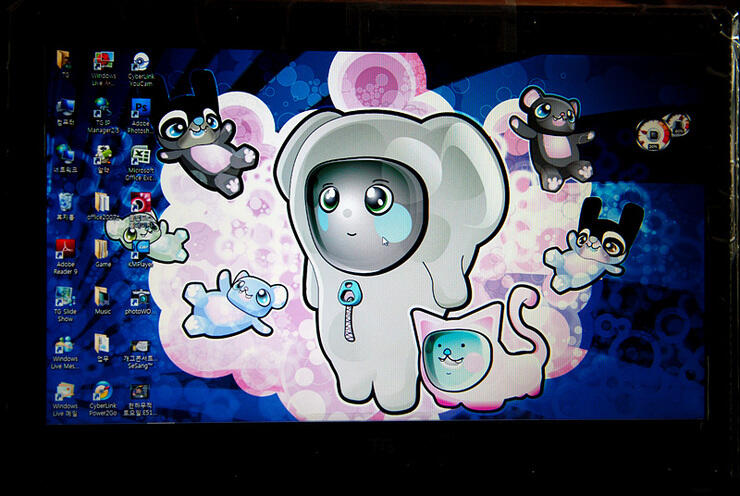Launch the Windows Live Mail (메일) shortcut

(x=64, y=392)
